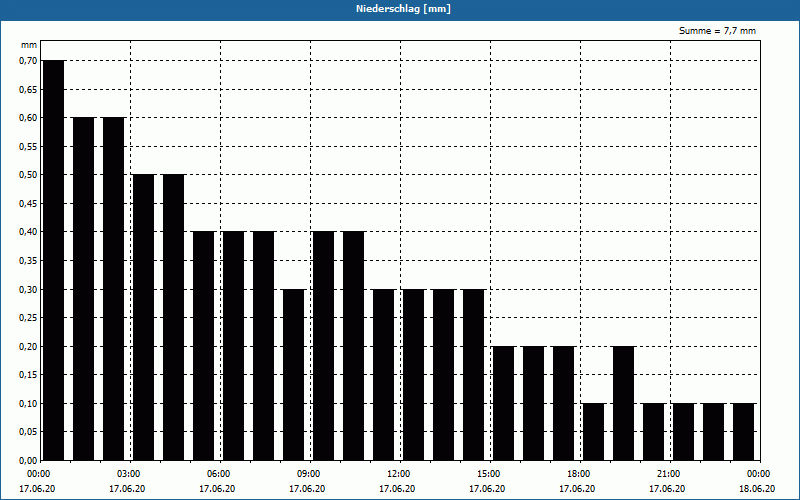This screenshot has height=500, width=800.
Task: Select the 0,40 y-axis value
Action: click(29, 232)
